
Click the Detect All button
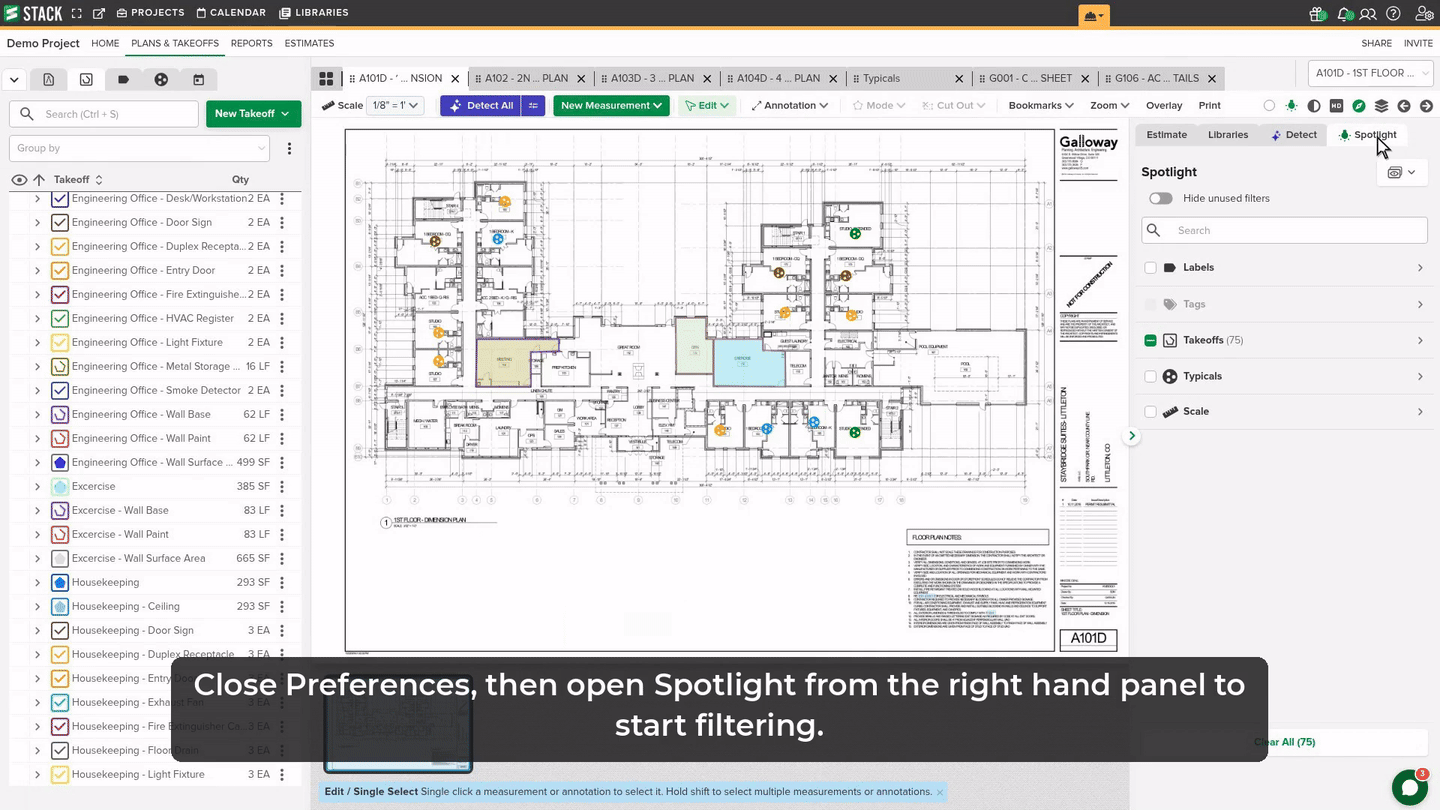click(481, 105)
